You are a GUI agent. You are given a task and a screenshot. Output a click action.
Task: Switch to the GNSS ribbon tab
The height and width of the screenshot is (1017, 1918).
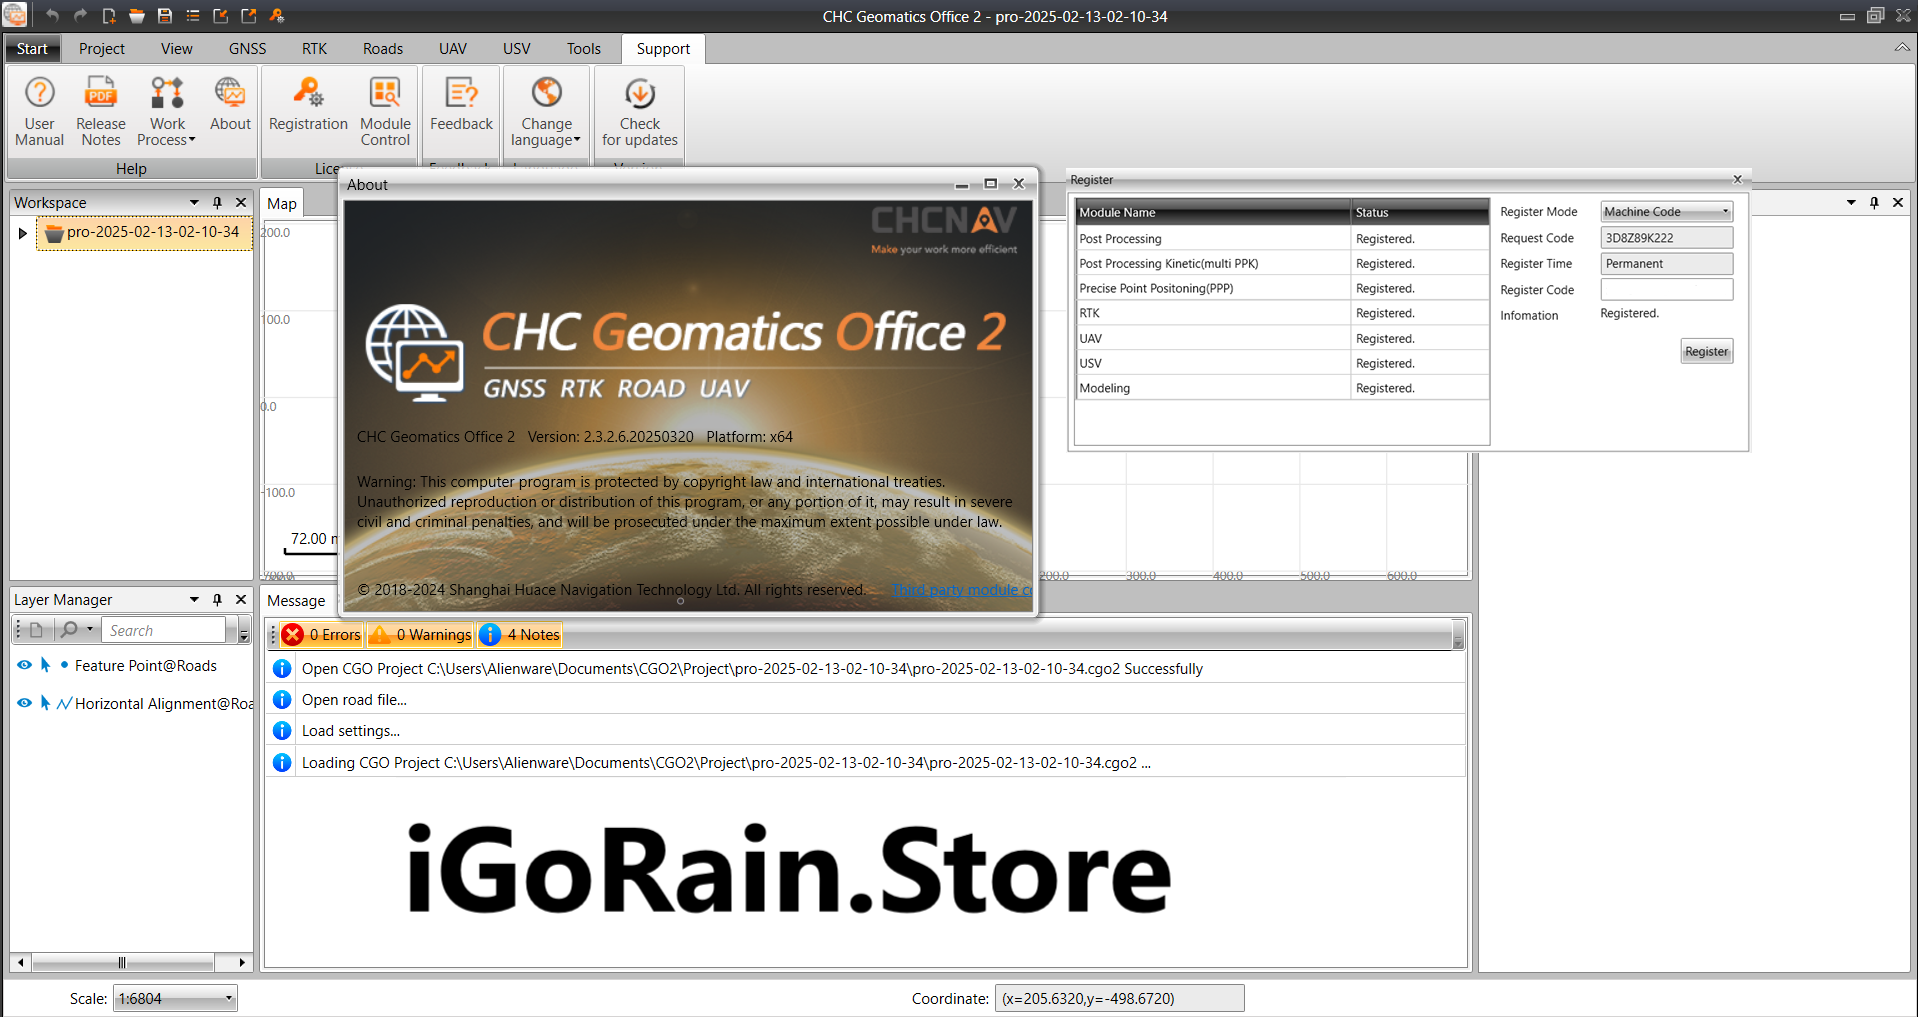pyautogui.click(x=247, y=49)
